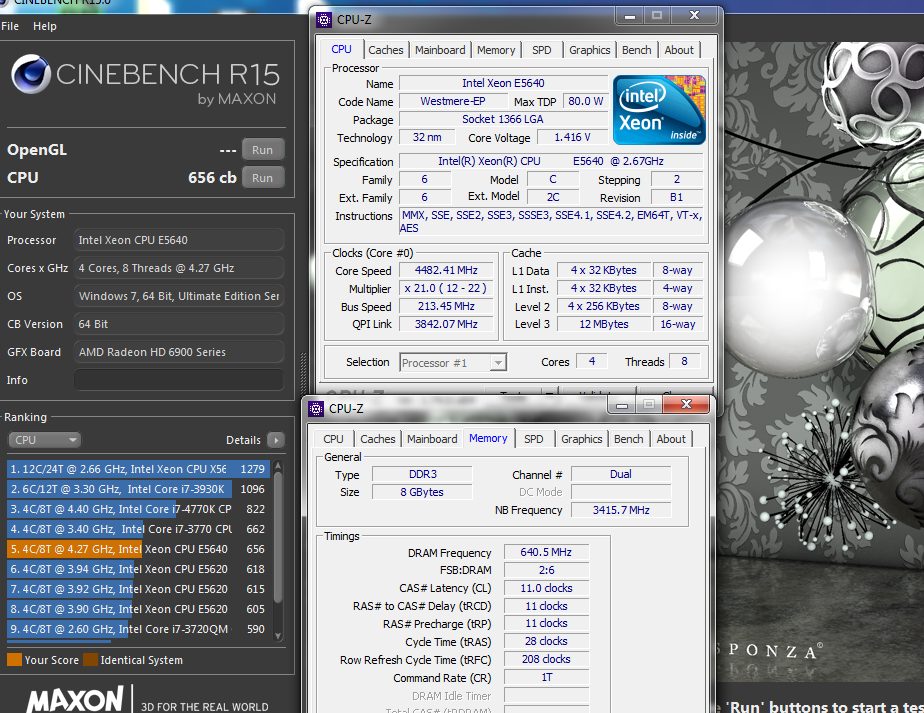
Task: Switch to Memory tab in upper CPU-Z window
Action: [496, 50]
